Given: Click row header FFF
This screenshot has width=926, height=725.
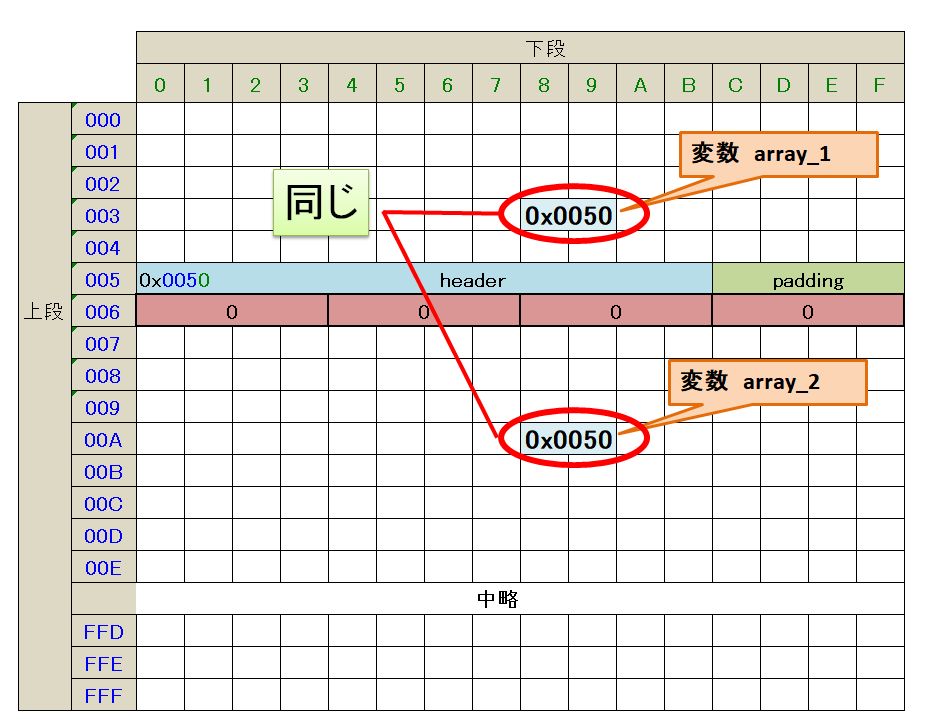Looking at the screenshot, I should point(103,696).
